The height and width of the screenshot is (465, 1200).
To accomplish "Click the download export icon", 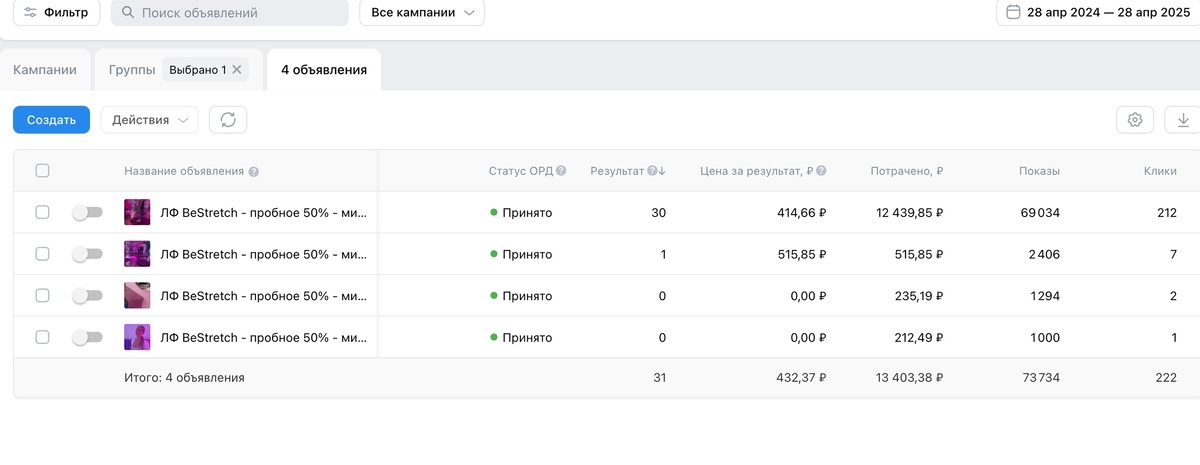I will (x=1183, y=120).
